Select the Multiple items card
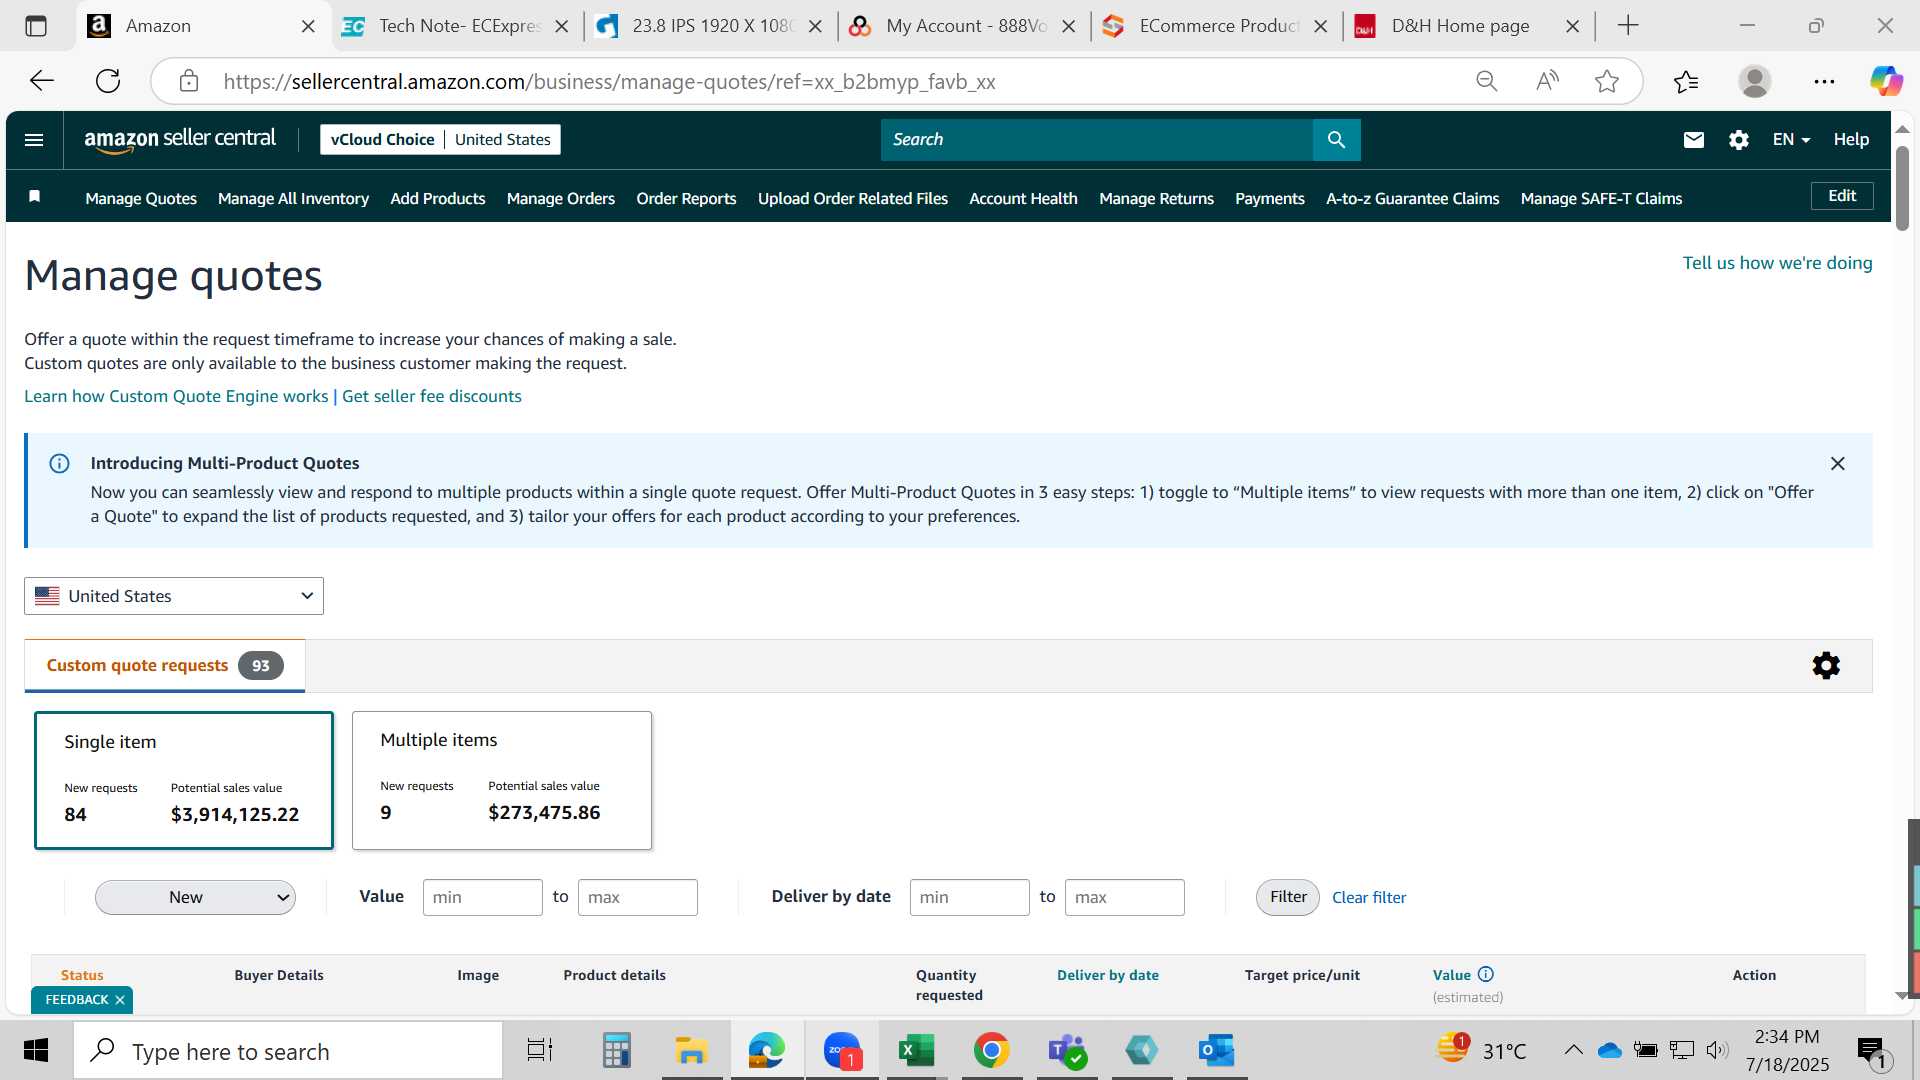Image resolution: width=1920 pixels, height=1080 pixels. pos(502,781)
